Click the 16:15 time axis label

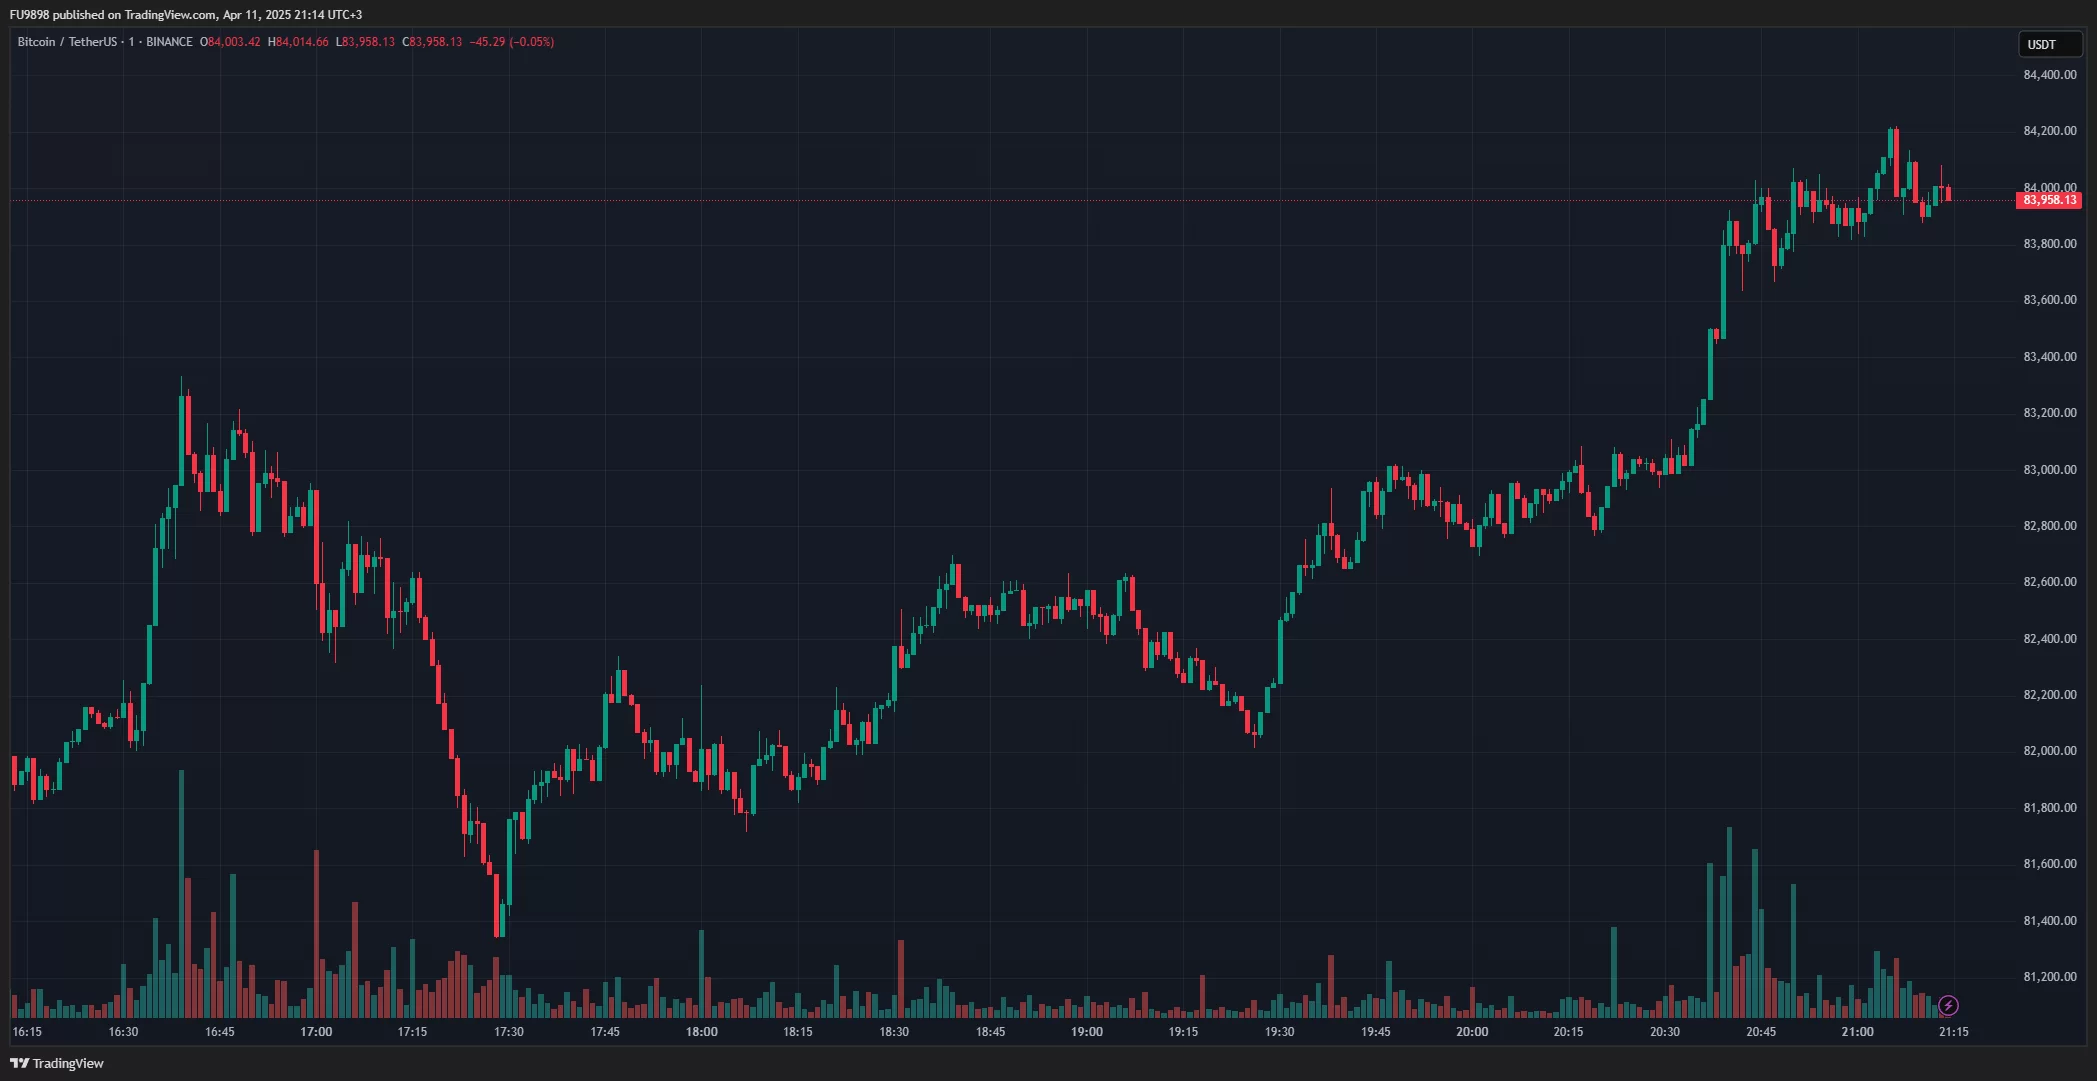click(27, 1032)
